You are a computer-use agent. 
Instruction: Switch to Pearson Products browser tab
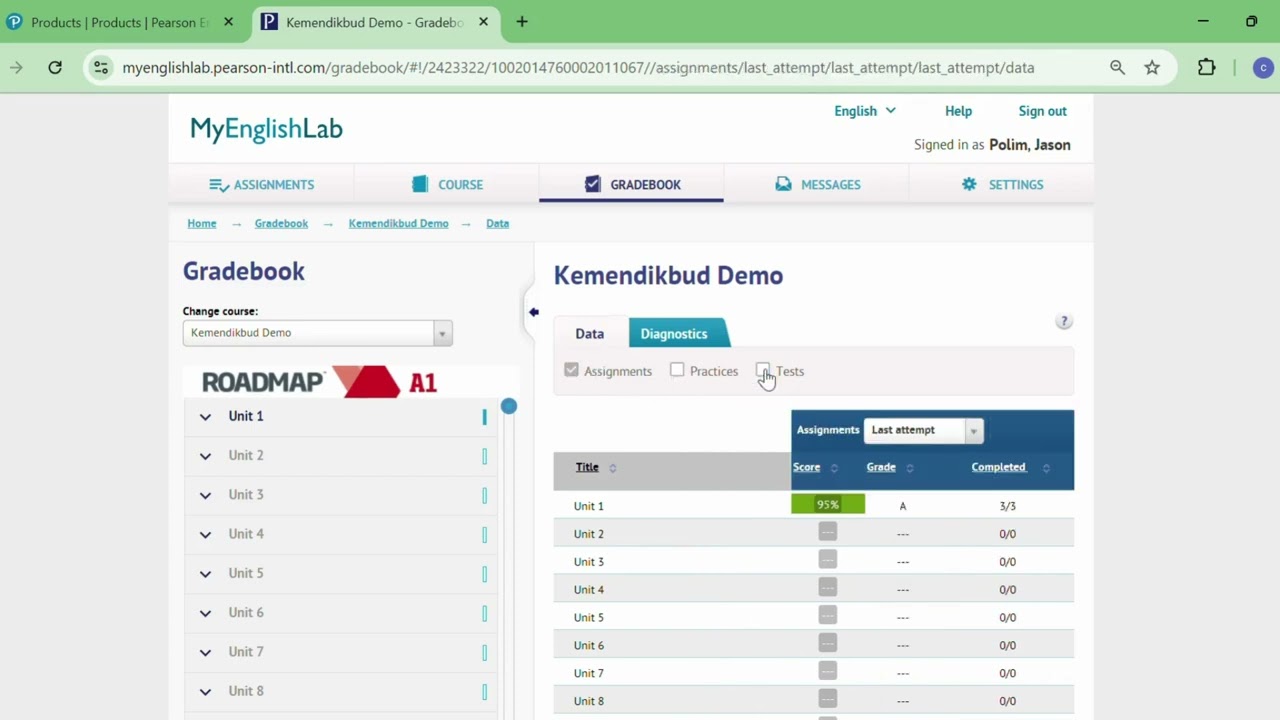pos(121,22)
